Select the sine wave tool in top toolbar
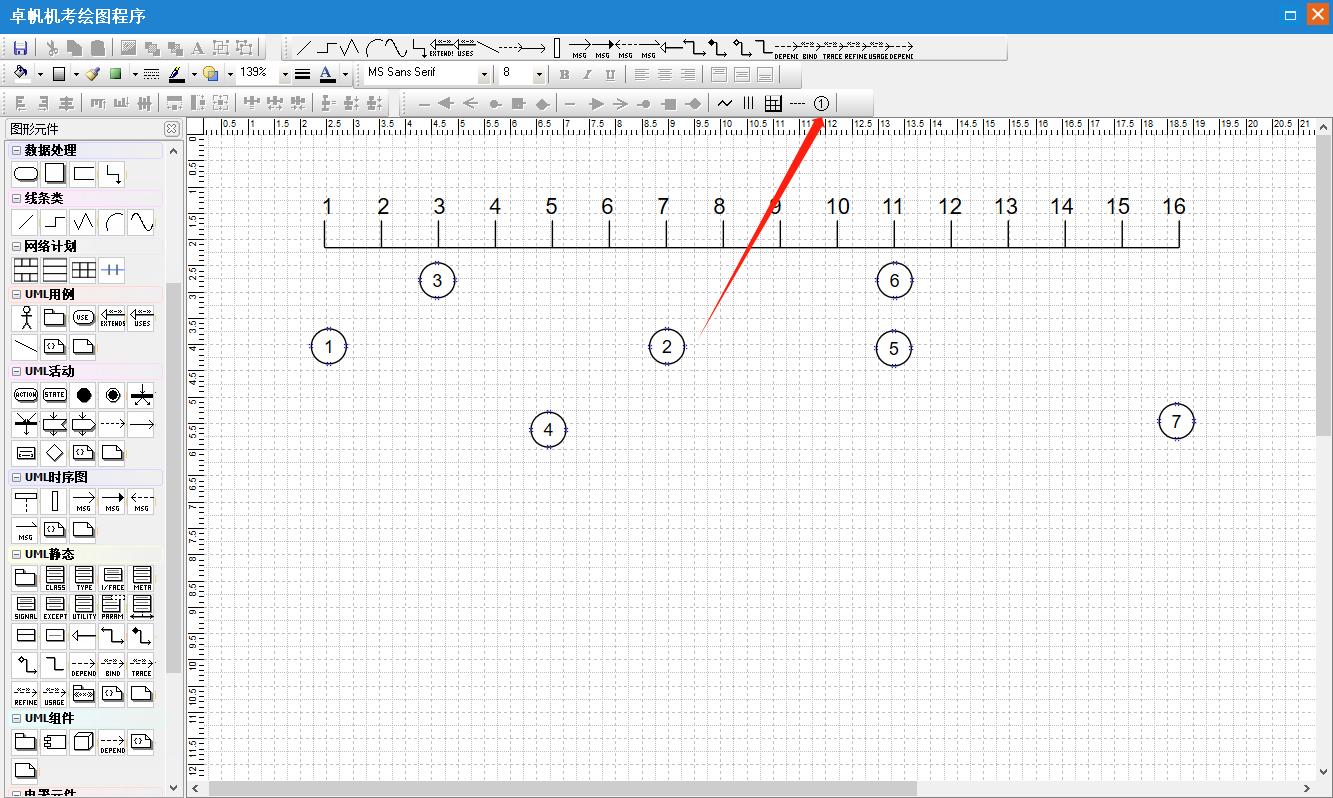This screenshot has width=1333, height=798. point(396,47)
